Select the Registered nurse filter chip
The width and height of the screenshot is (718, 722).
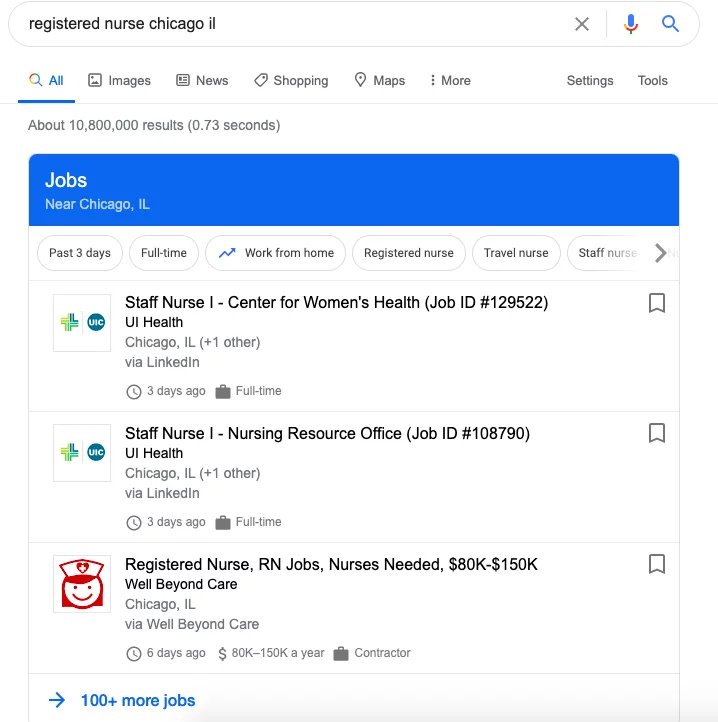click(x=409, y=253)
